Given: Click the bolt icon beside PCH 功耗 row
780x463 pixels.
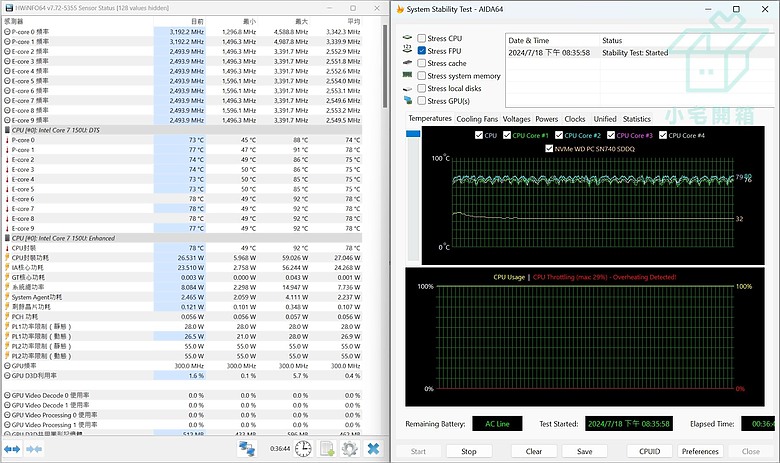Looking at the screenshot, I should [7, 316].
